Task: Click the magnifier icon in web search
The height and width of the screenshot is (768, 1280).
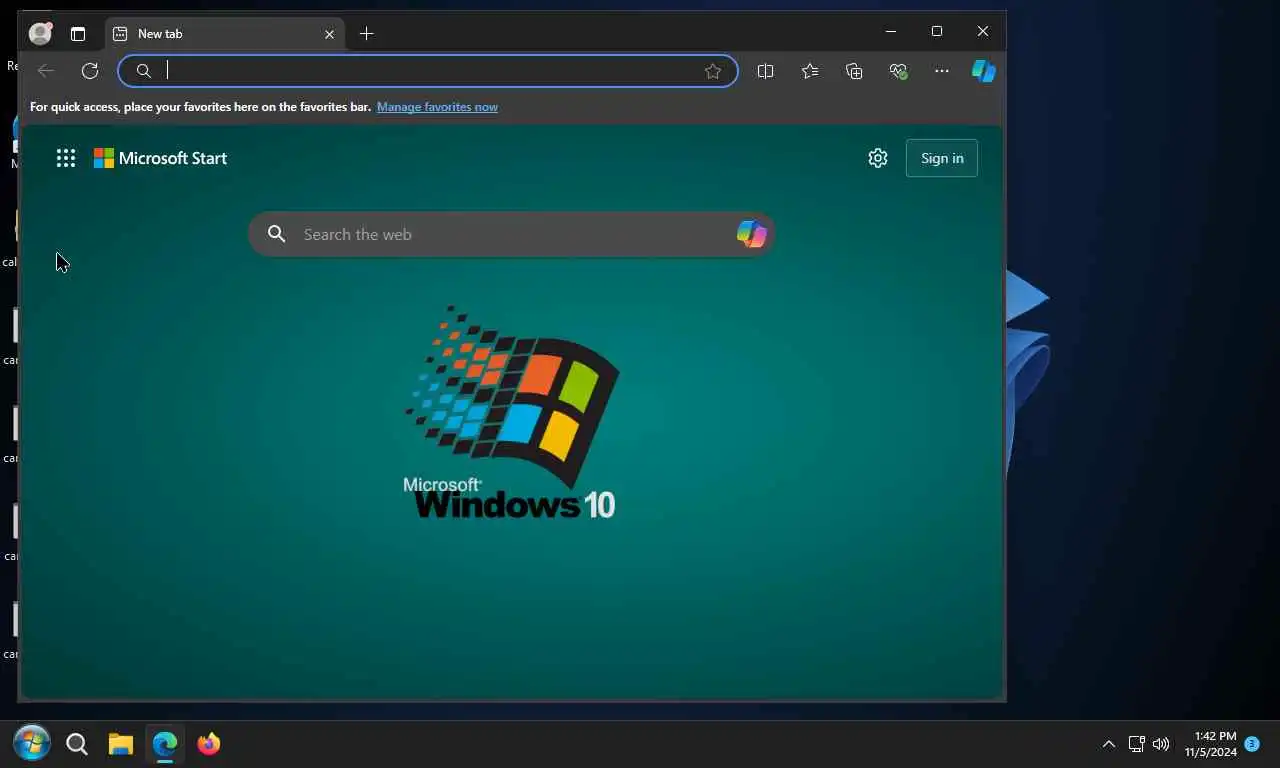Action: point(277,234)
